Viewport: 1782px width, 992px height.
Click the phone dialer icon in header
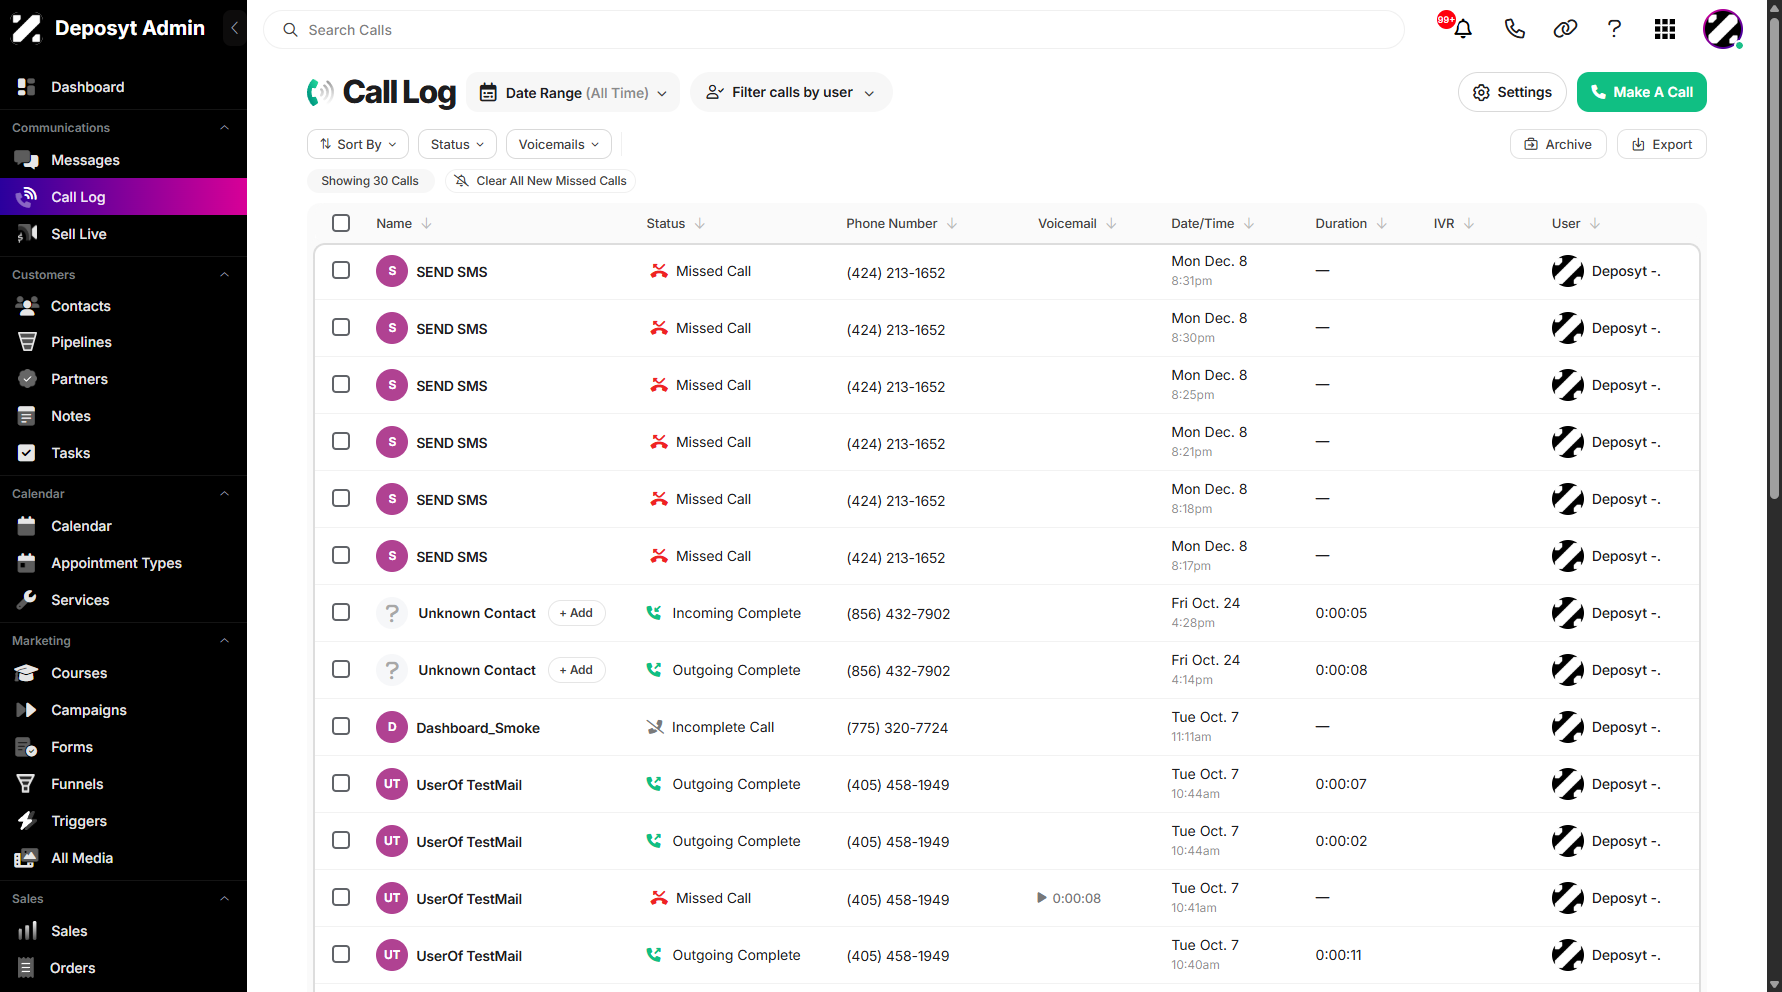(1514, 29)
